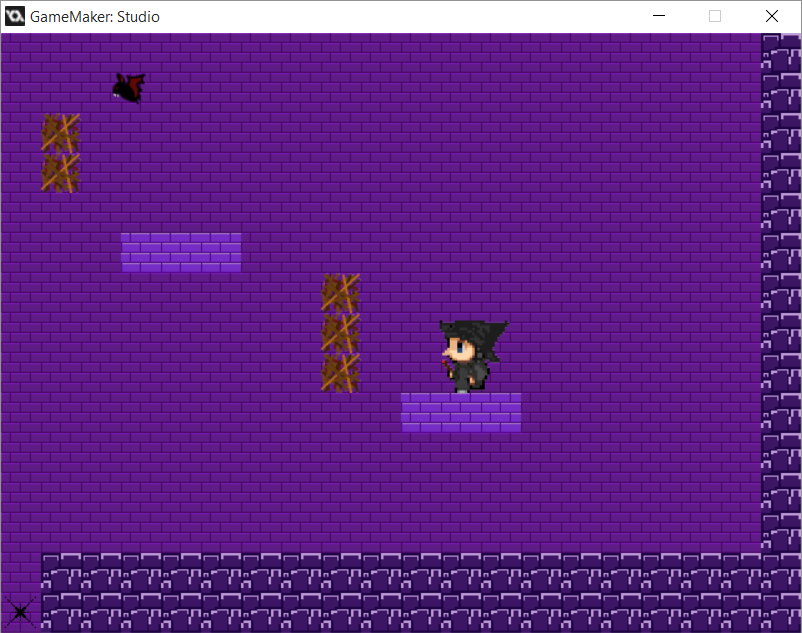Image resolution: width=802 pixels, height=633 pixels.
Task: Click the GameMaker: Studio window title text
Action: click(x=95, y=17)
